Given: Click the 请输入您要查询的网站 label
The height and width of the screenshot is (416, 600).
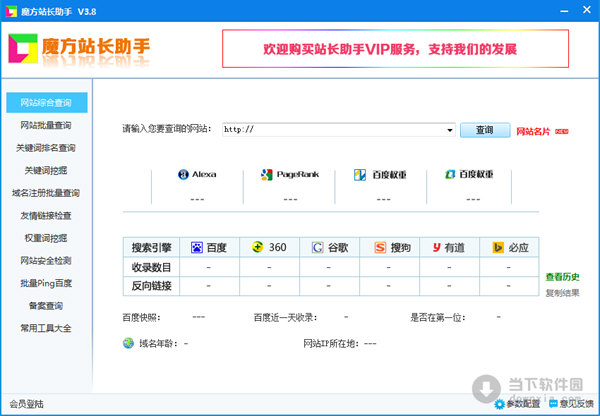Looking at the screenshot, I should 167,129.
